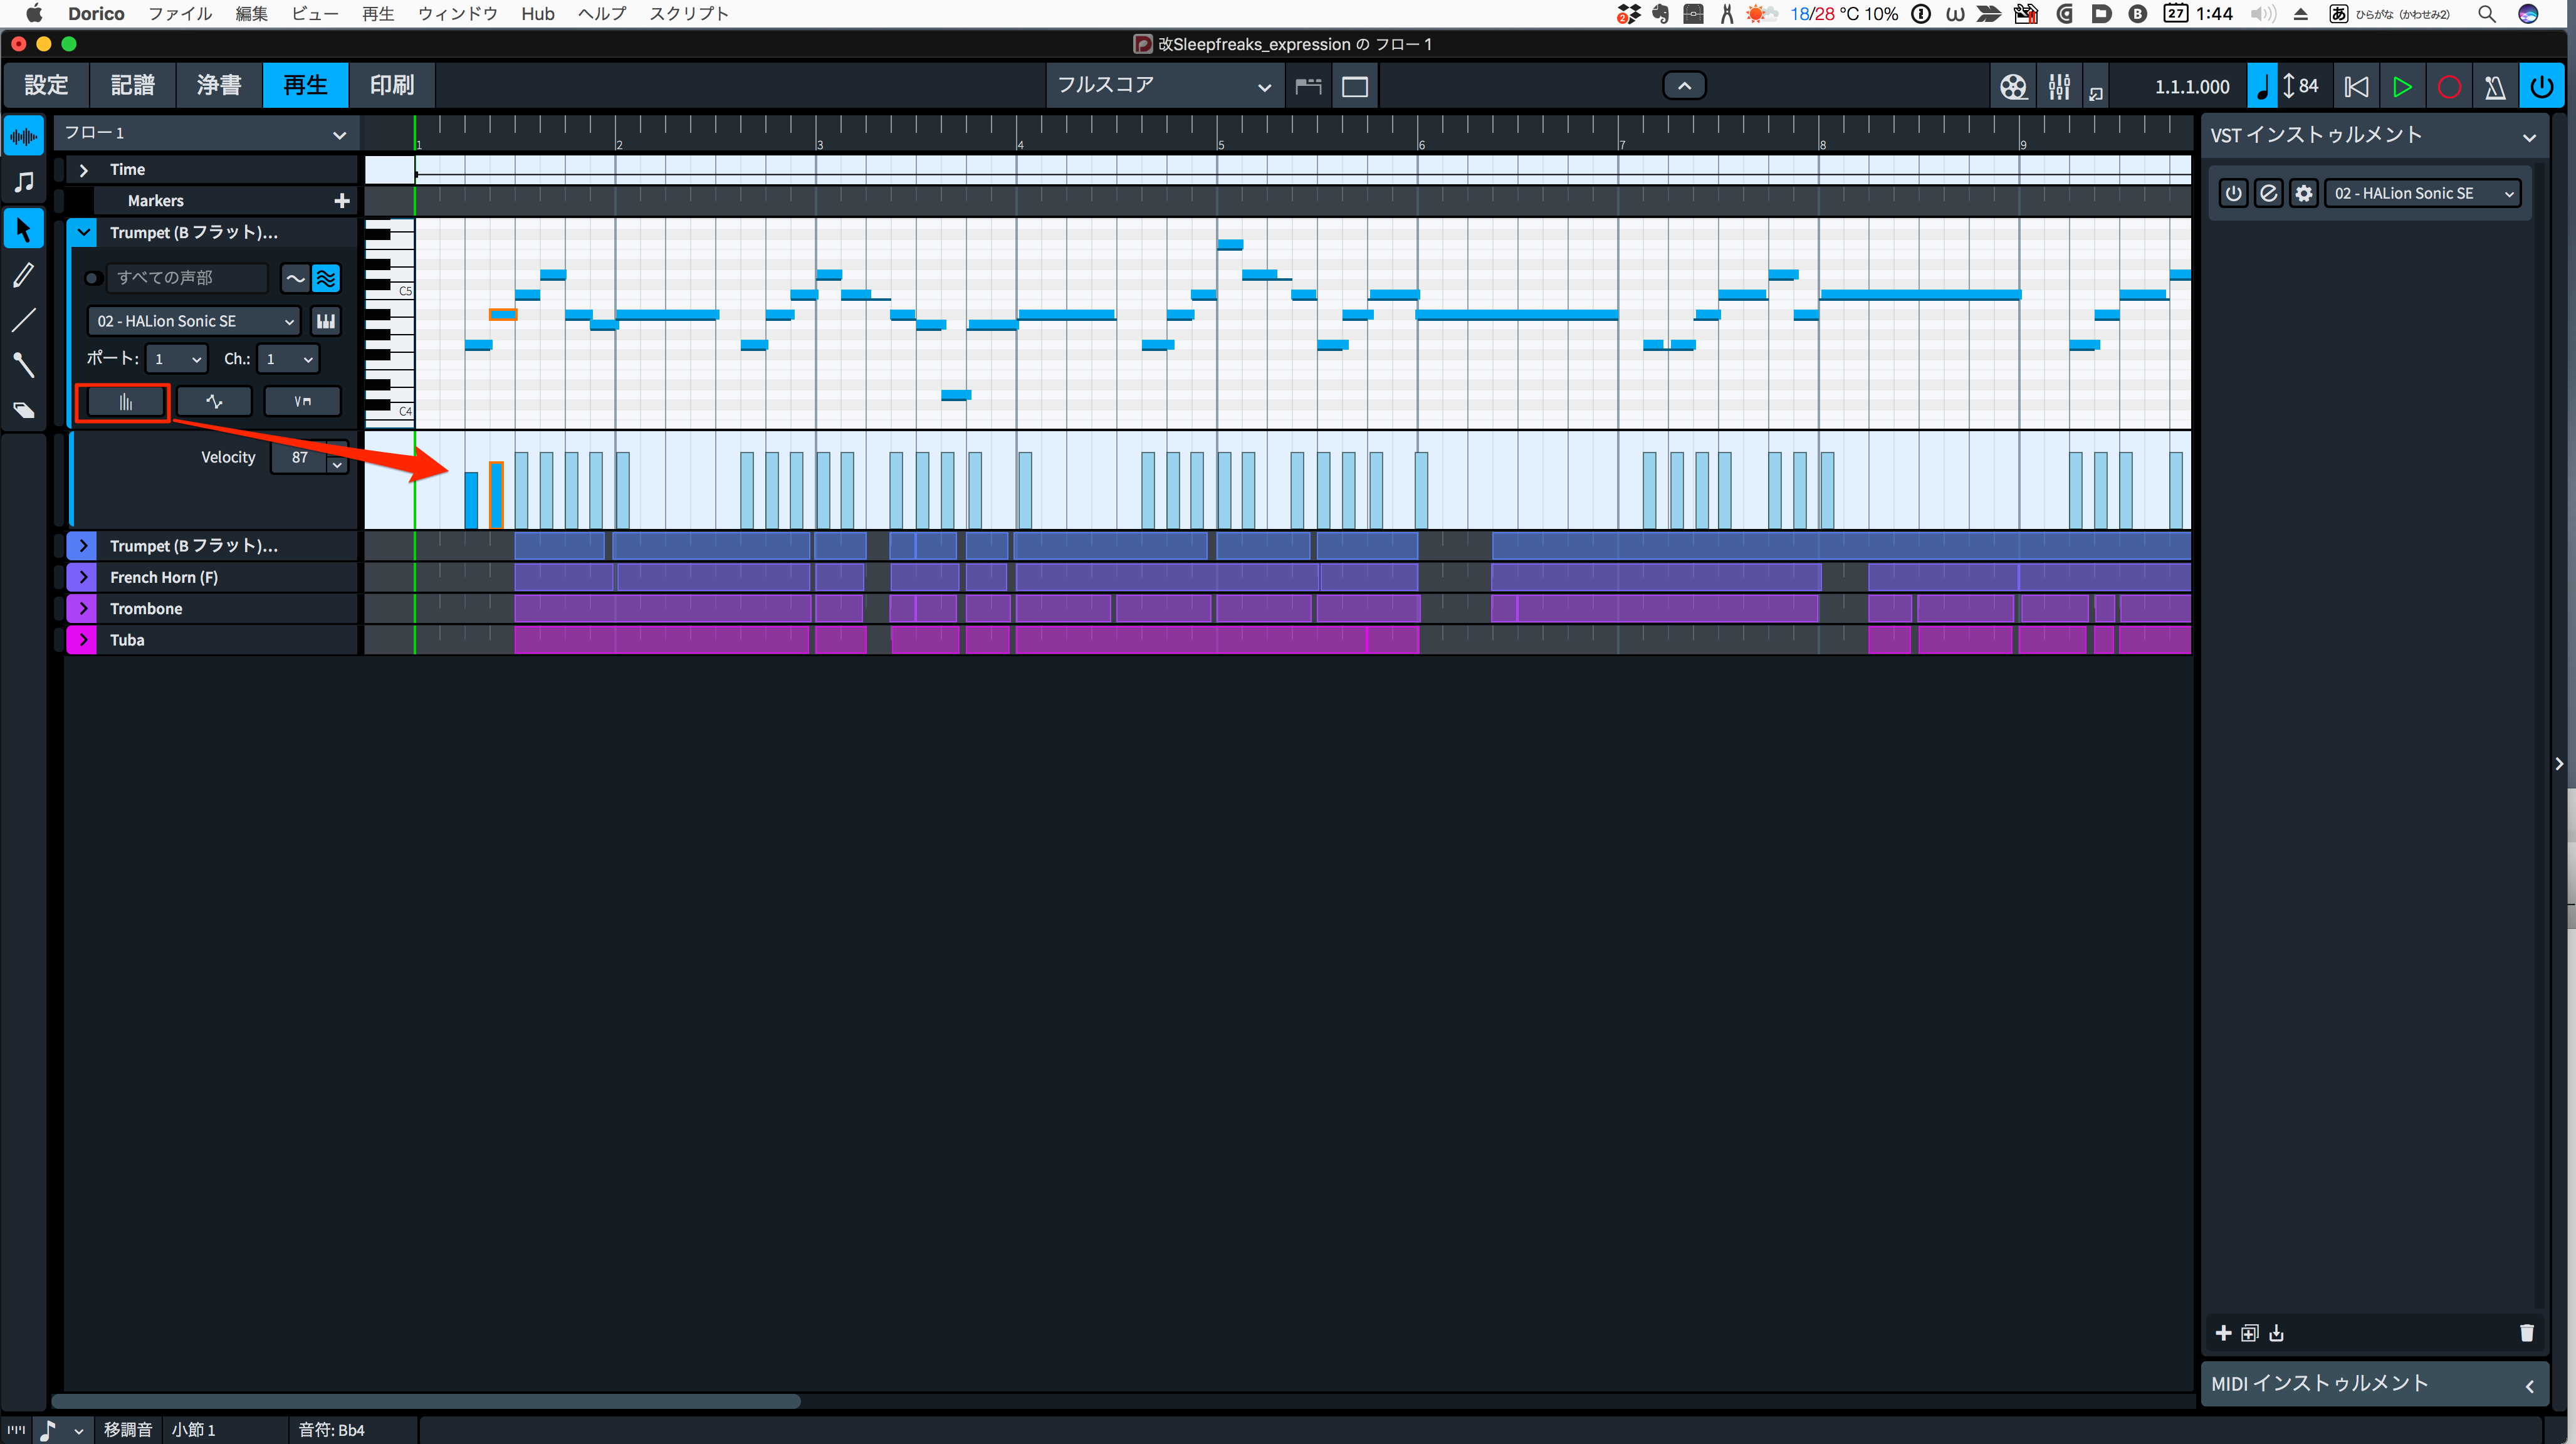Screen dimensions: 2576x1444
Task: Expand the French Horn (F) track
Action: pos(83,577)
